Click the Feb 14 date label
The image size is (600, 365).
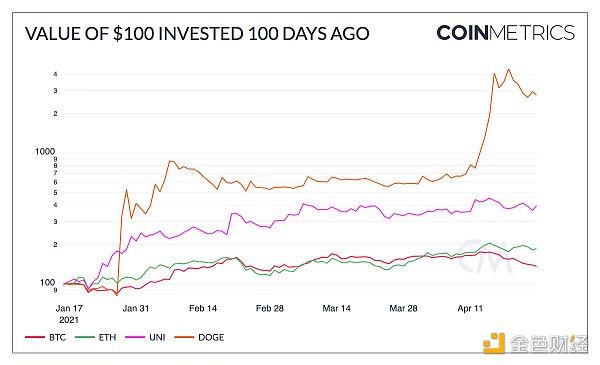tap(203, 308)
